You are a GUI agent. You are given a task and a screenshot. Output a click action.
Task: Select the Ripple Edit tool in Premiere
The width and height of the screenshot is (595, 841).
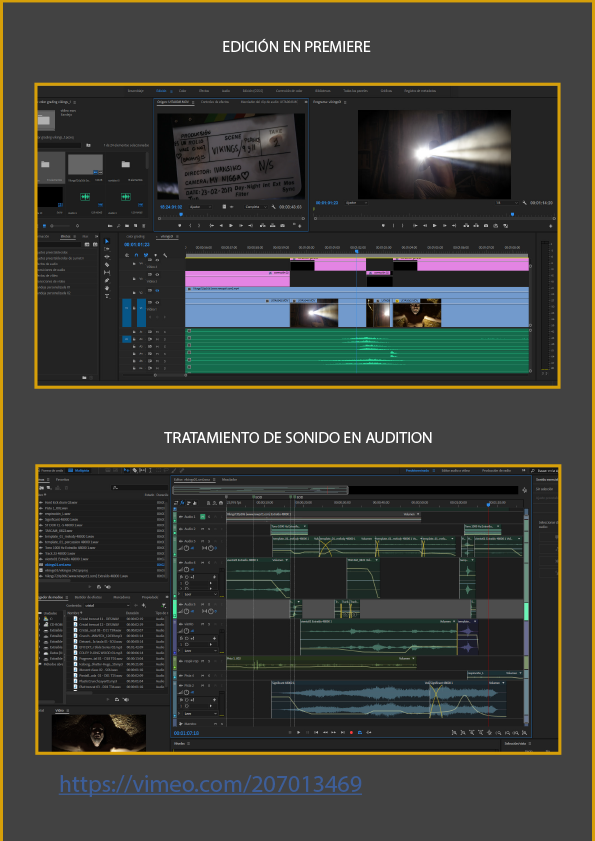(107, 257)
